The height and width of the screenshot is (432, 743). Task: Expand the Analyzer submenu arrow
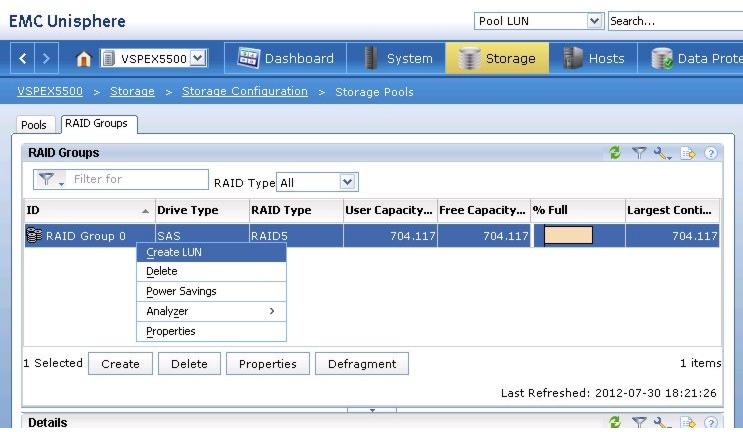[x=272, y=311]
